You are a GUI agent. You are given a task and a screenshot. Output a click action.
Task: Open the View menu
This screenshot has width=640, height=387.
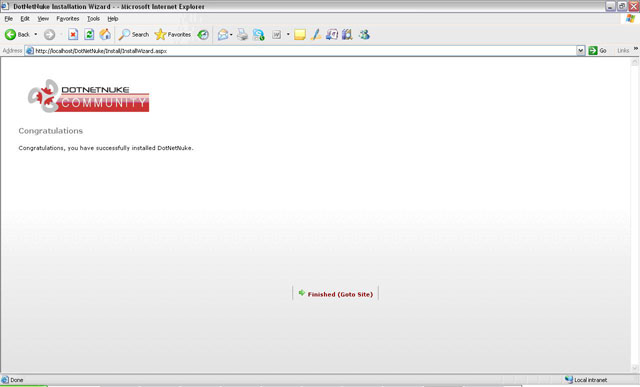43,19
